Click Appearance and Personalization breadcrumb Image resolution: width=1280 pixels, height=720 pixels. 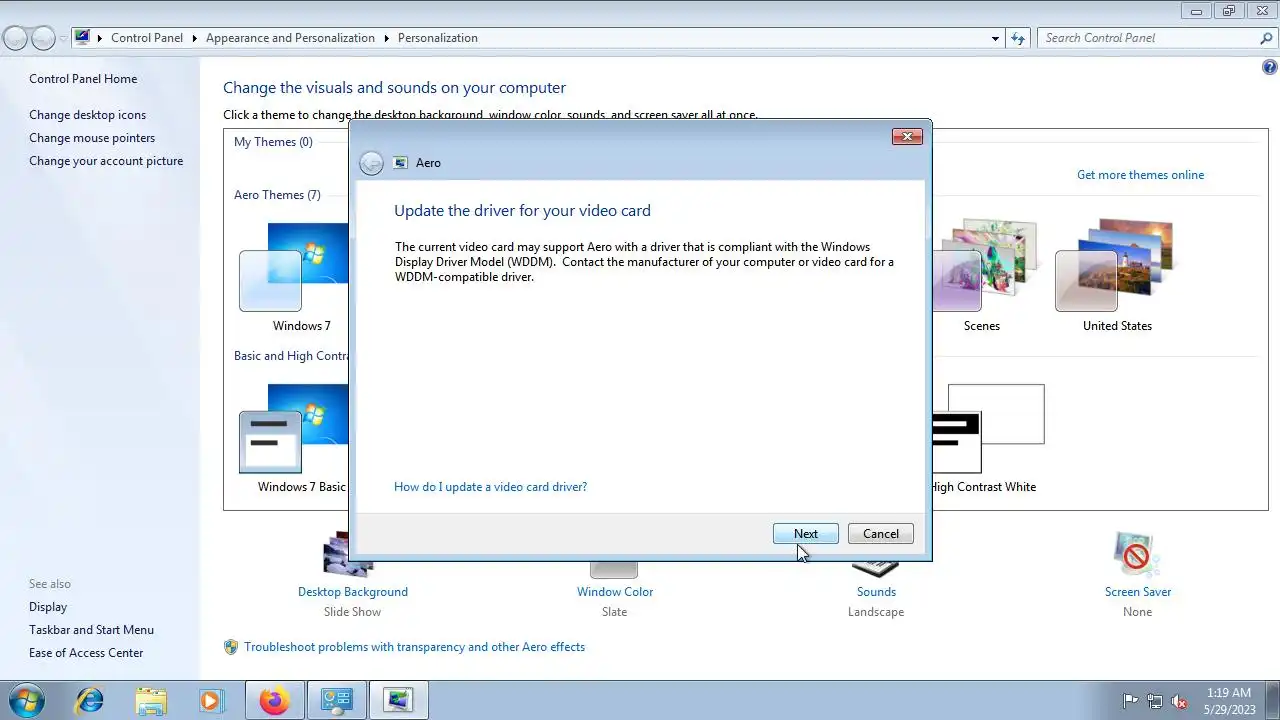[290, 38]
